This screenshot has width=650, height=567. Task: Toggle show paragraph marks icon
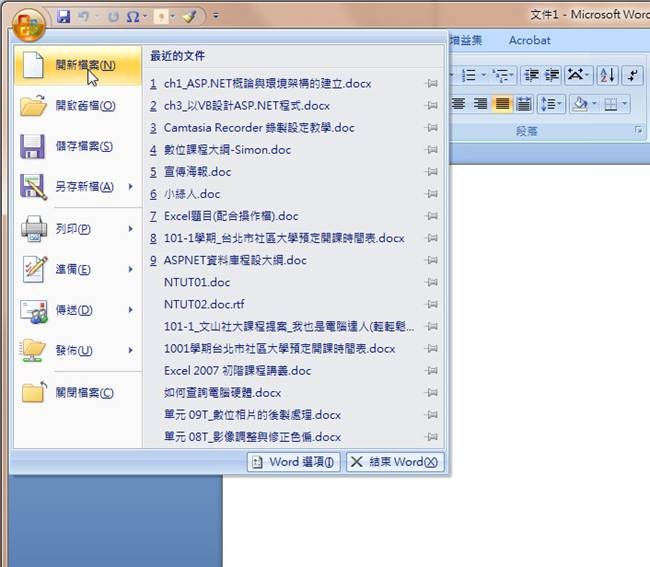pos(633,75)
